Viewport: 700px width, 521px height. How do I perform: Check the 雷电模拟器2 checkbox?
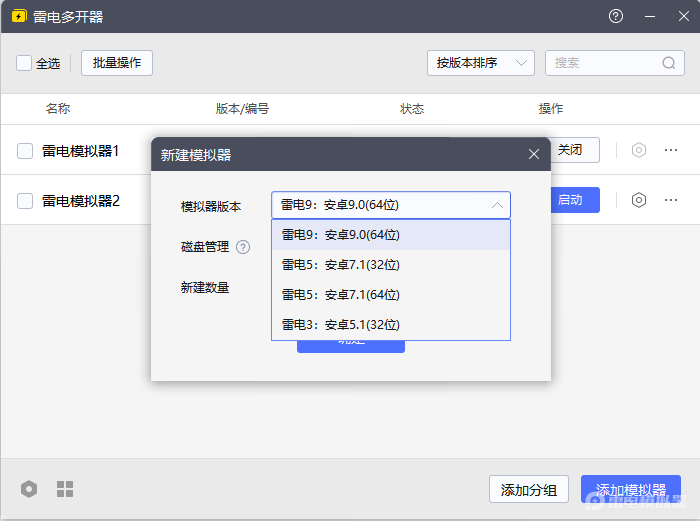click(x=25, y=201)
